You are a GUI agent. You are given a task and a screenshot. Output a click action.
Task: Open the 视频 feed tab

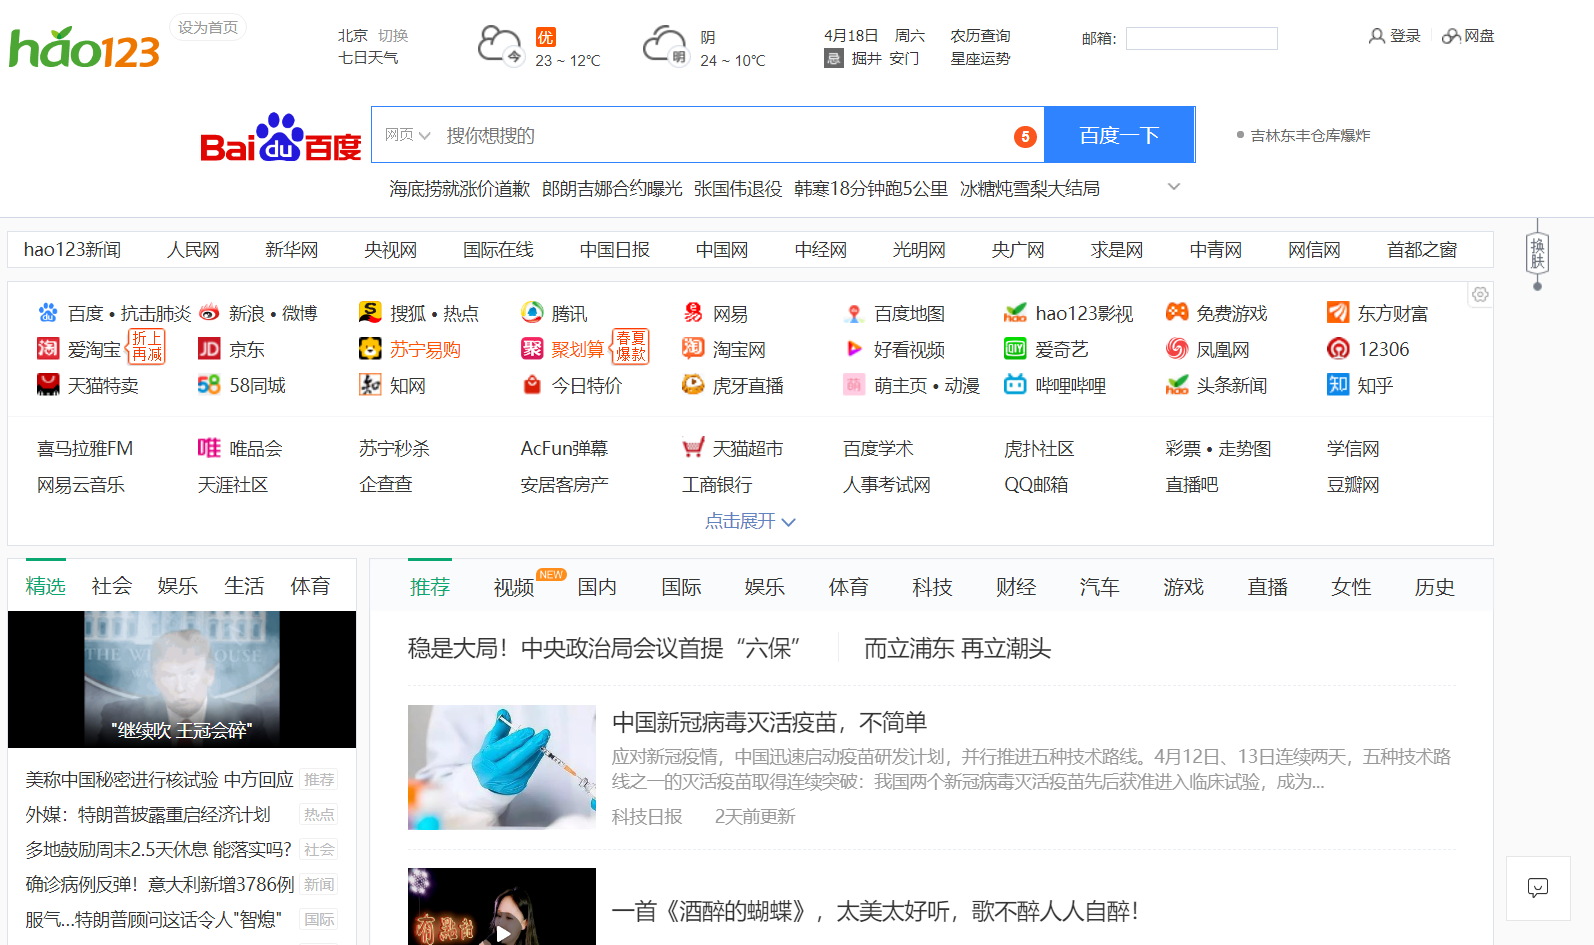[x=514, y=587]
